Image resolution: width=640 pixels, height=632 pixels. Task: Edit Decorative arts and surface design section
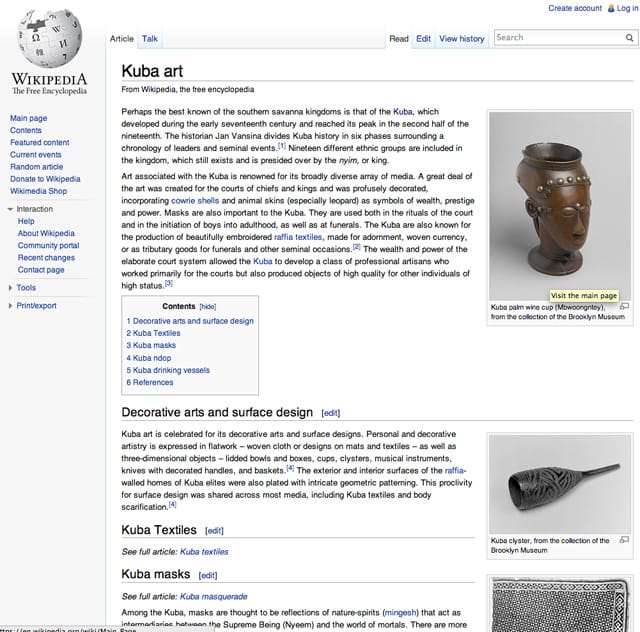[x=331, y=413]
